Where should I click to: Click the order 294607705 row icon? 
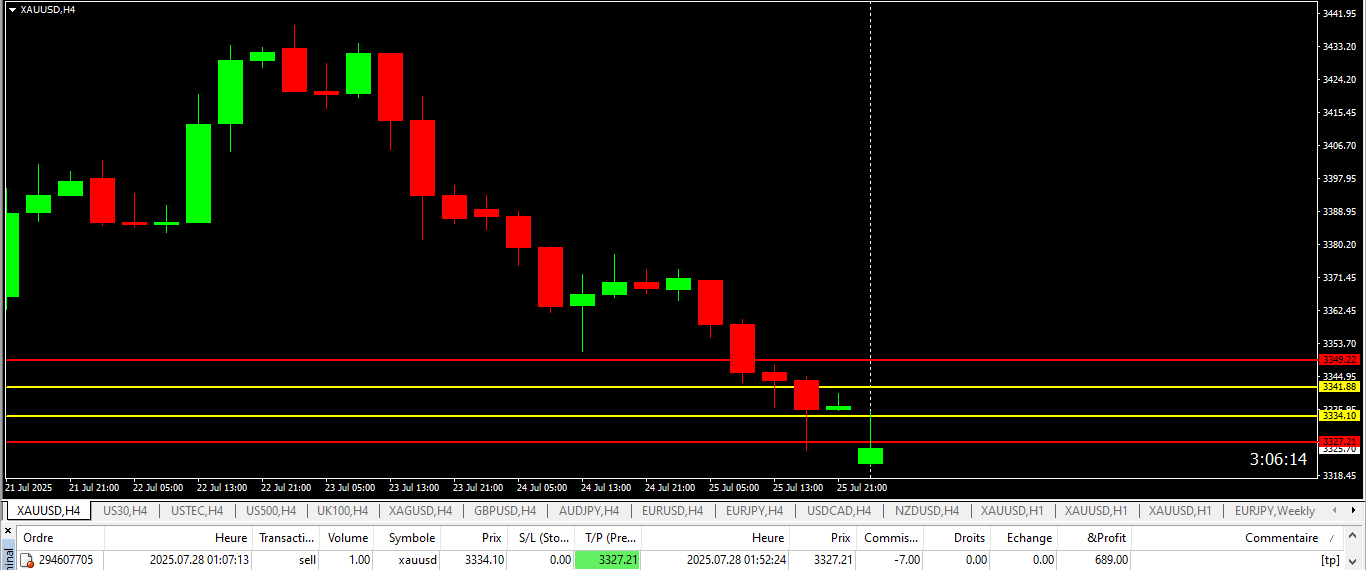point(29,561)
